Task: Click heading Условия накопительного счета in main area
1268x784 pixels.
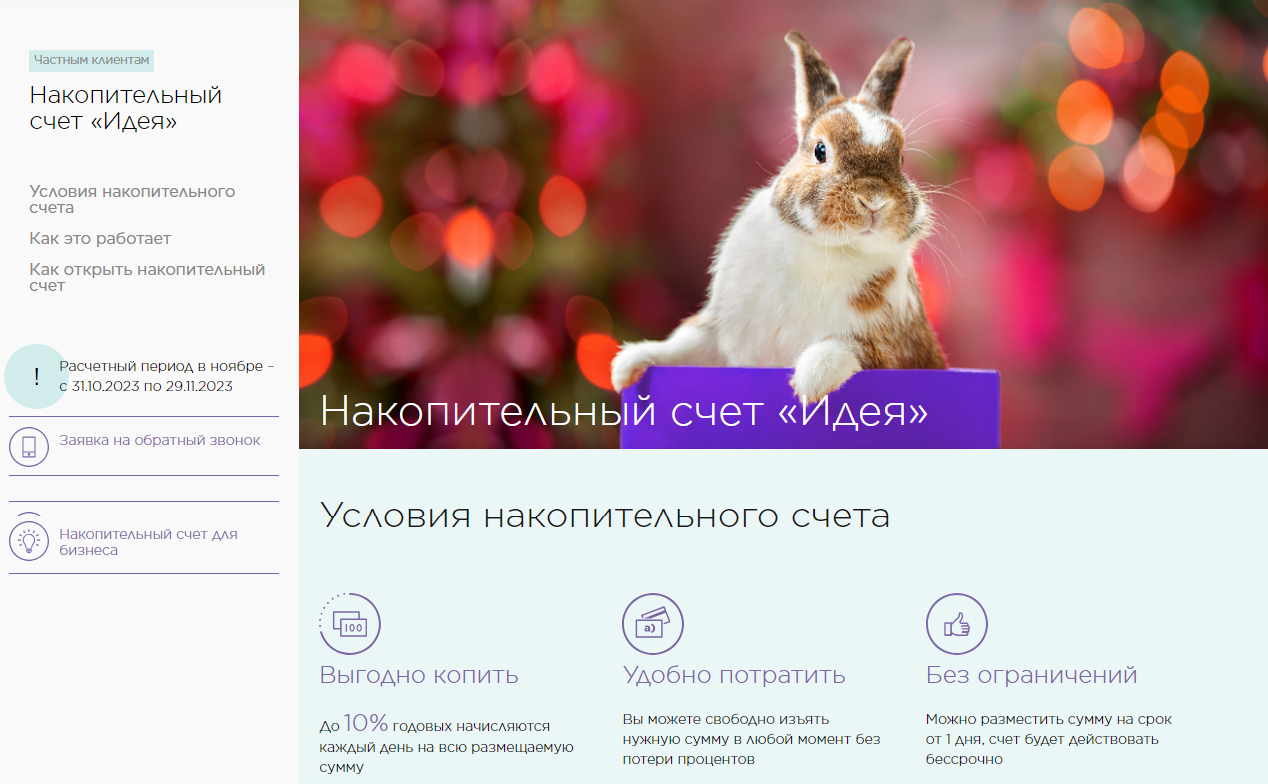Action: (x=605, y=516)
